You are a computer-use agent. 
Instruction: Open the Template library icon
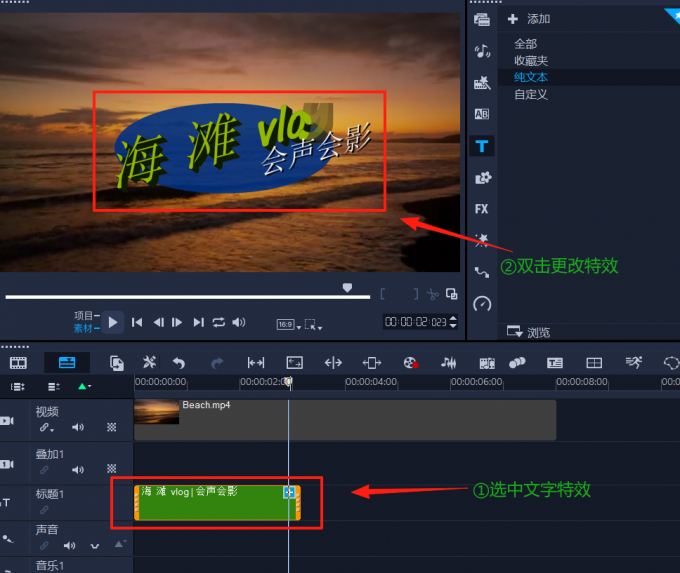[482, 82]
